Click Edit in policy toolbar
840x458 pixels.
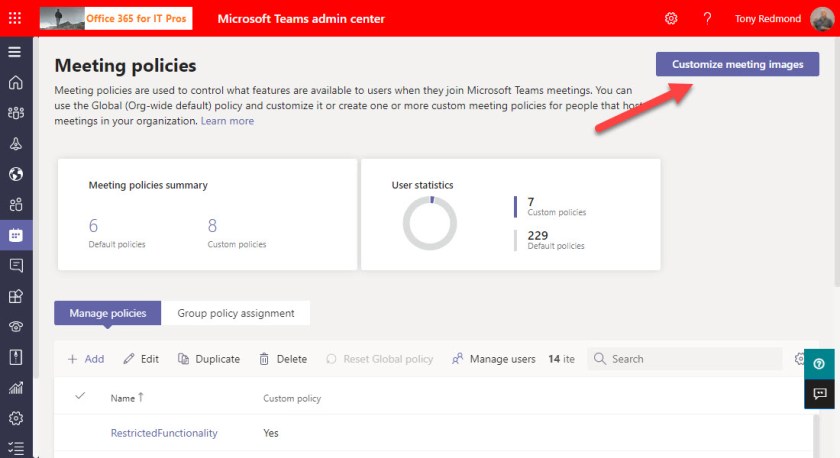pyautogui.click(x=141, y=359)
